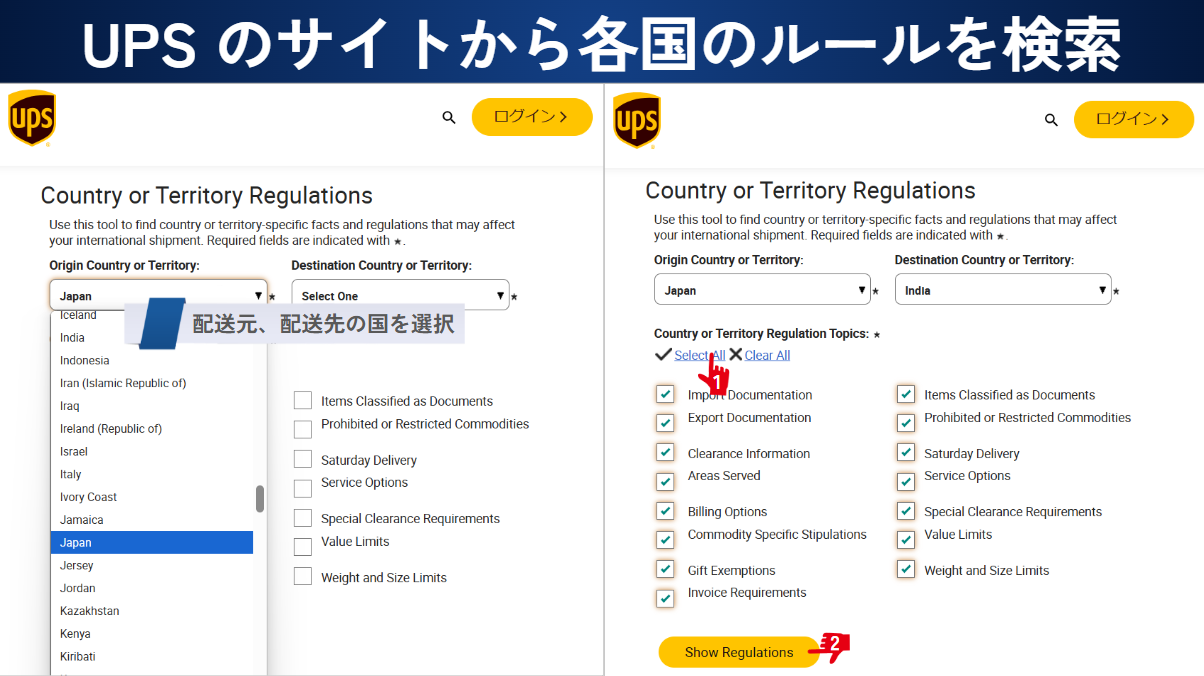1204x676 pixels.
Task: Click the Clear All link
Action: (x=767, y=355)
